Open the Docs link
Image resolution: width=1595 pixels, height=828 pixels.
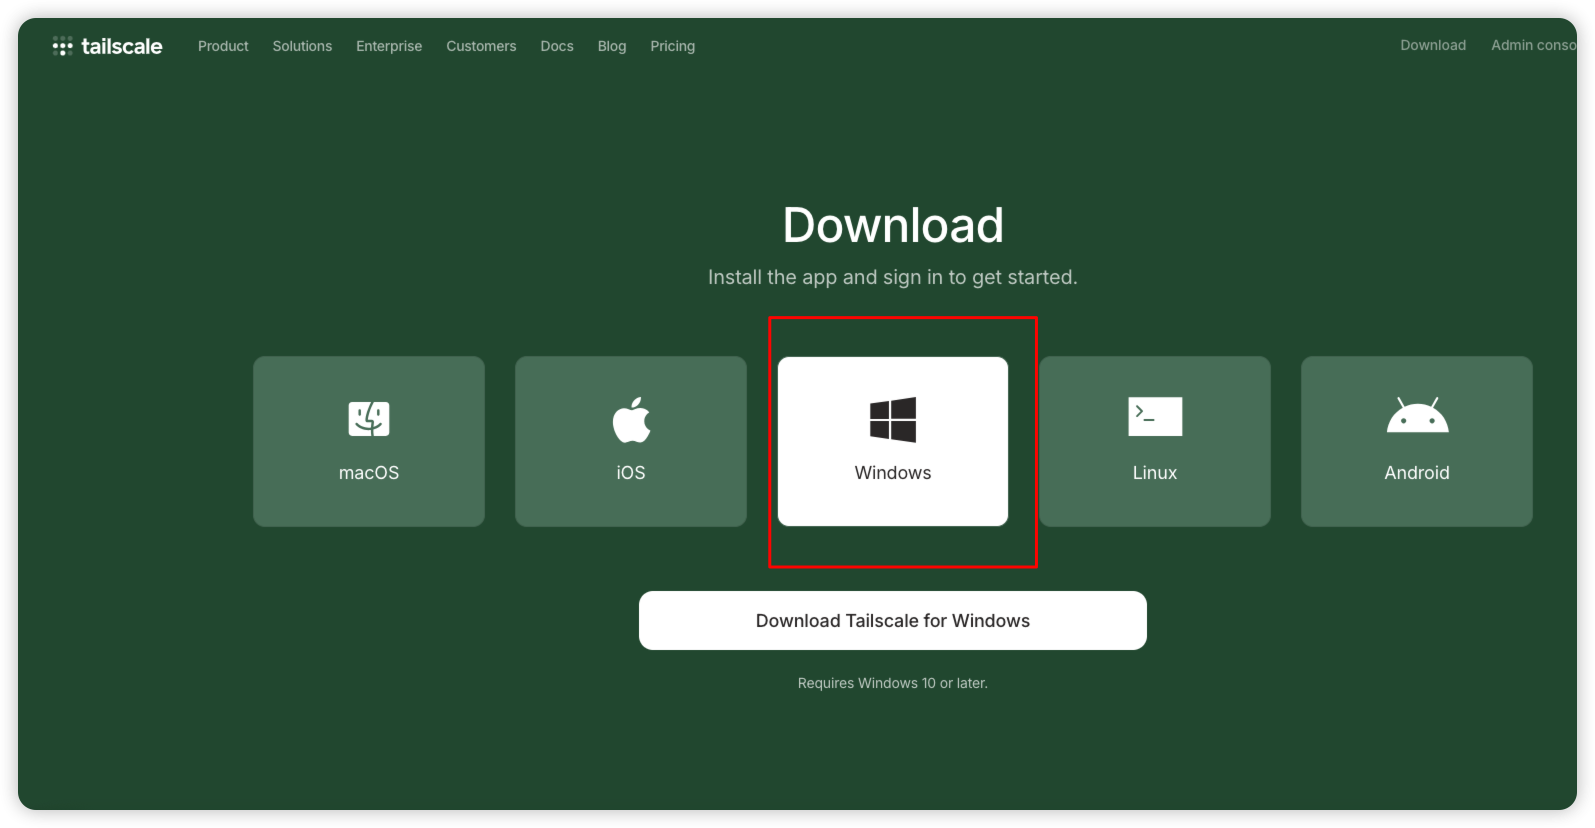pos(557,46)
